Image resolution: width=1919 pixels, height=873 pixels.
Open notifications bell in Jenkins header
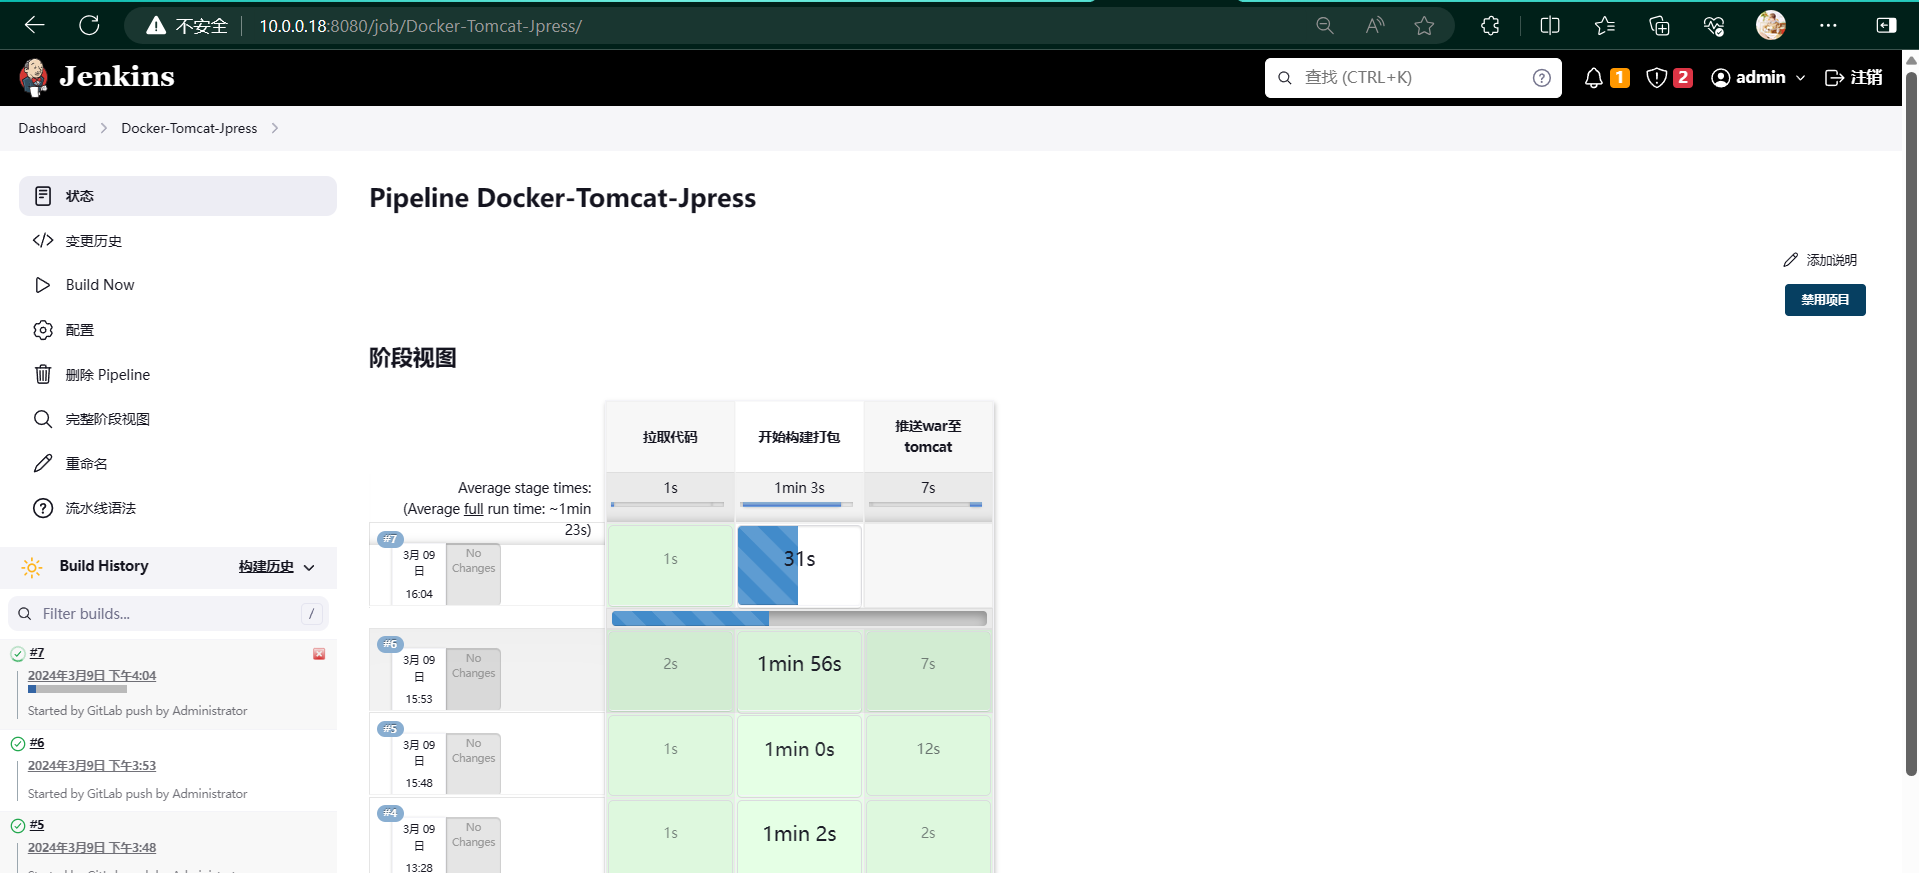click(1594, 77)
